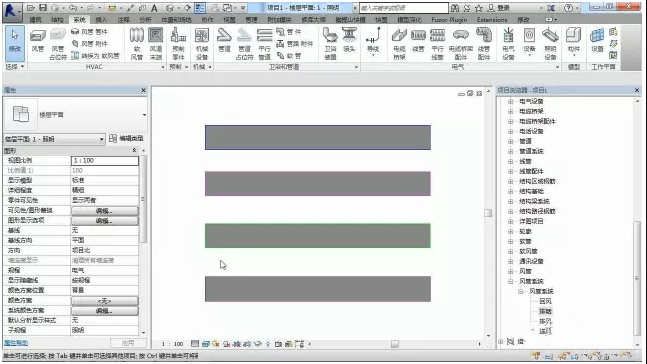Collapse the top-level 风管系统 node in project browser
The width and height of the screenshot is (647, 364).
pyautogui.click(x=510, y=281)
